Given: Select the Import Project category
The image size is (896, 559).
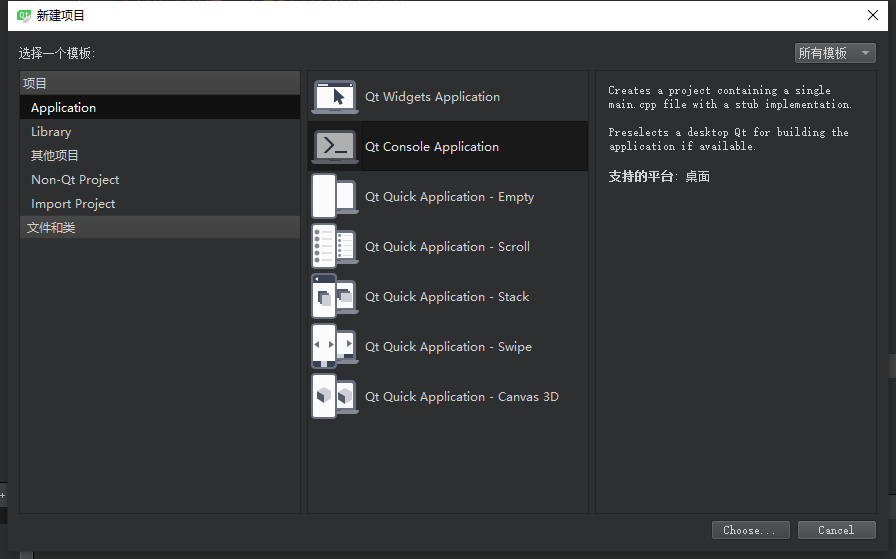Looking at the screenshot, I should pos(160,203).
